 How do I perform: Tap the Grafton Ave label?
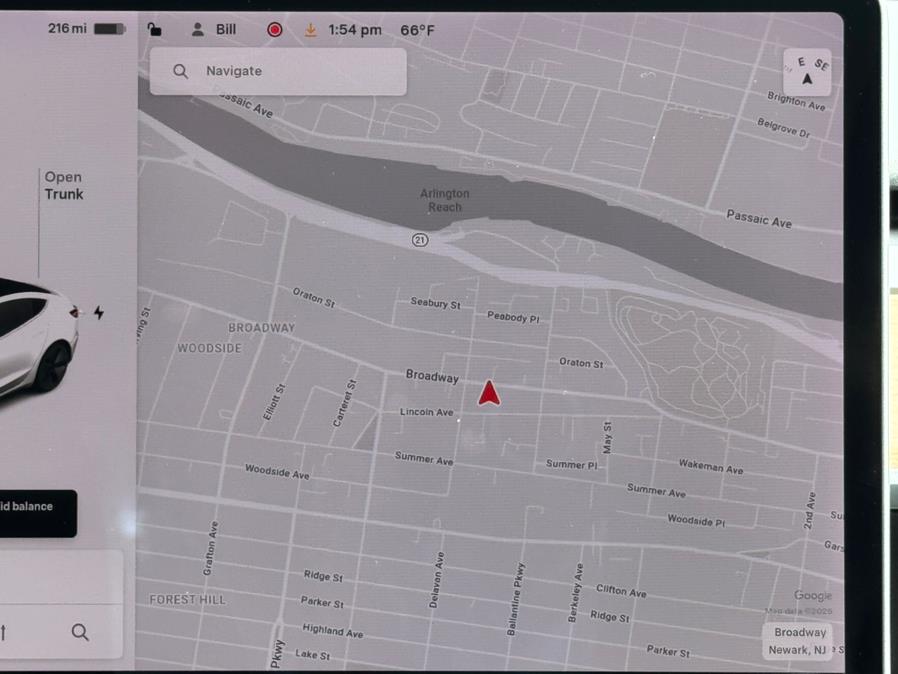point(211,548)
